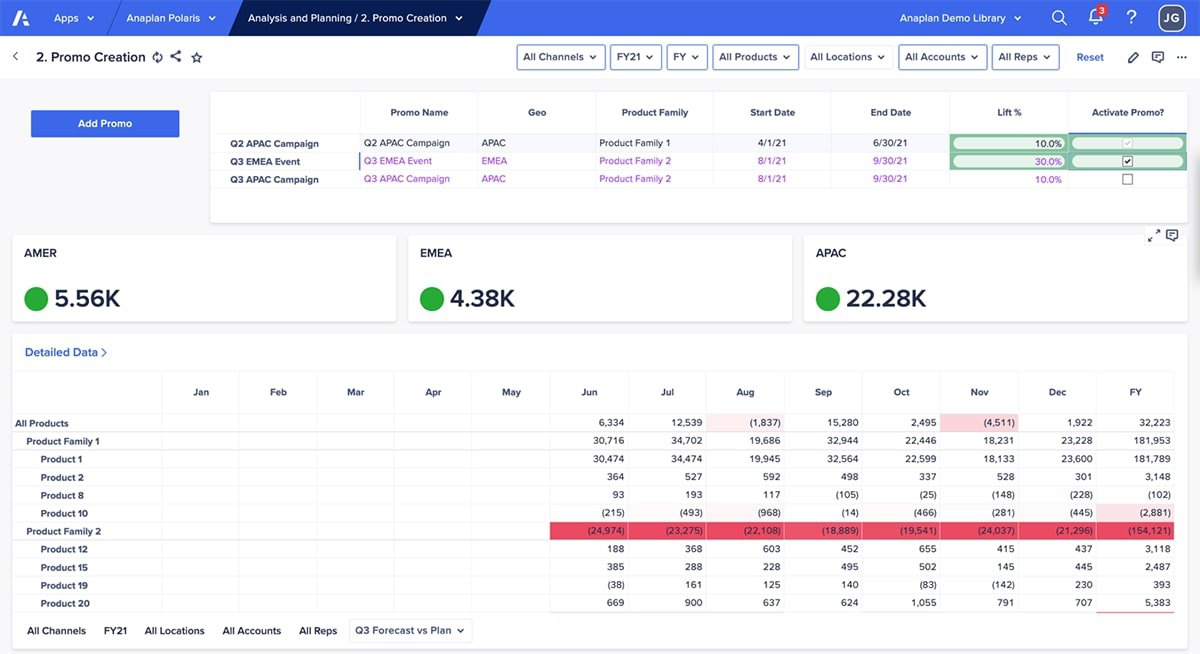Image resolution: width=1200 pixels, height=654 pixels.
Task: Open the help question mark icon
Action: pos(1131,18)
